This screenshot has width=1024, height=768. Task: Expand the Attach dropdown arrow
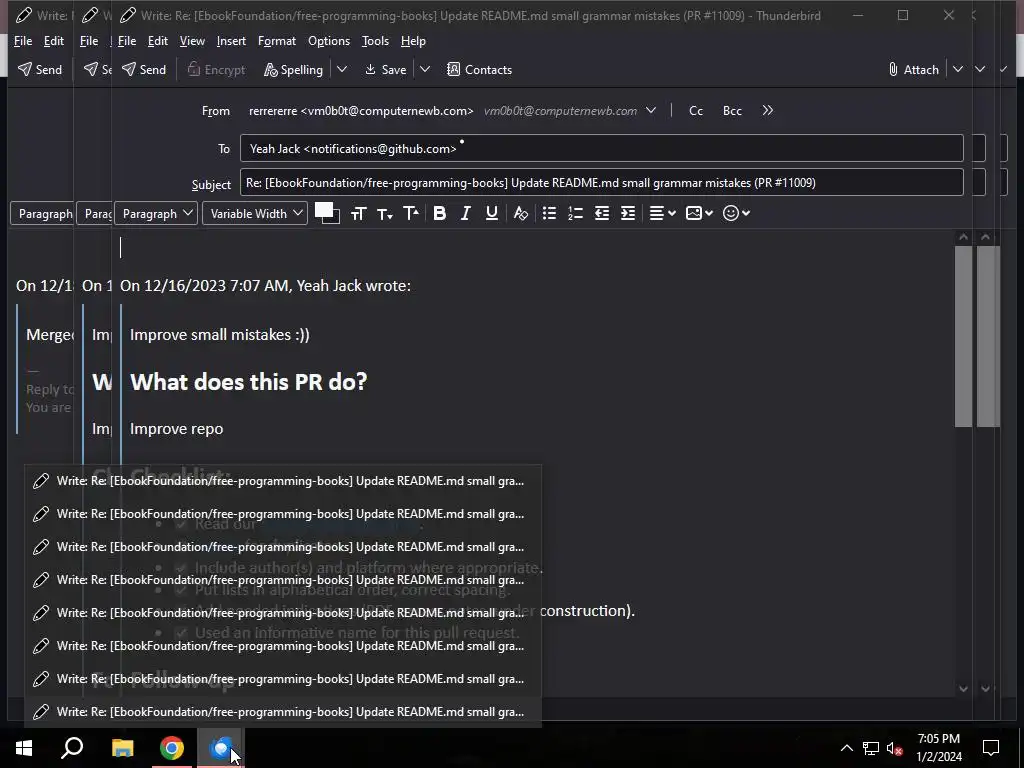click(958, 69)
